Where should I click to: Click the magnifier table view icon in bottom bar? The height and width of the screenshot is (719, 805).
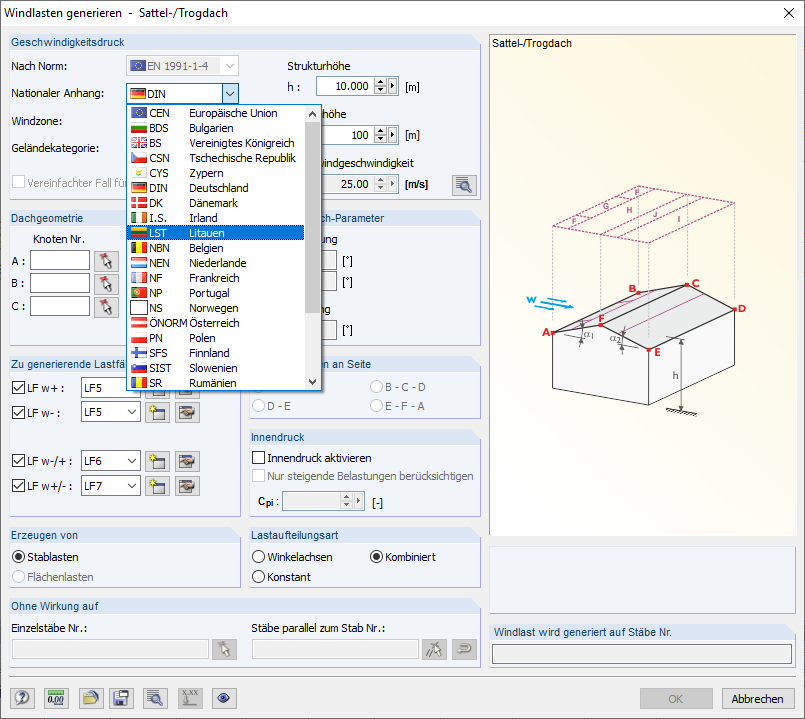(x=155, y=698)
